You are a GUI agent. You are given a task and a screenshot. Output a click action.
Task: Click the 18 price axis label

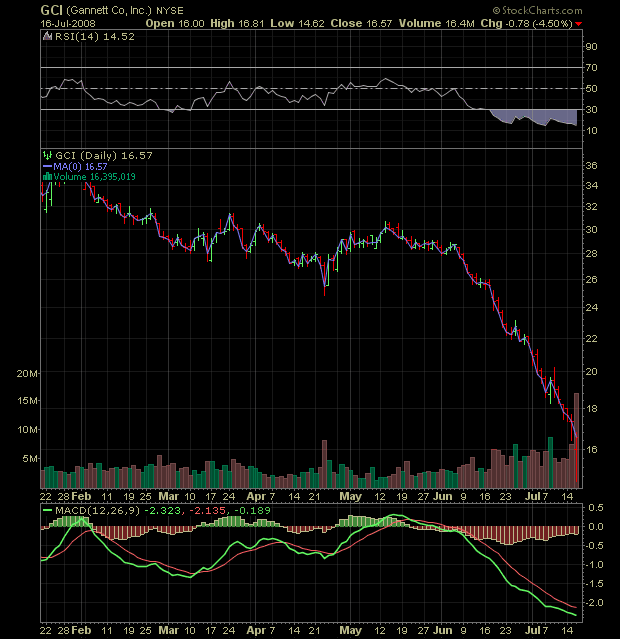pos(591,408)
